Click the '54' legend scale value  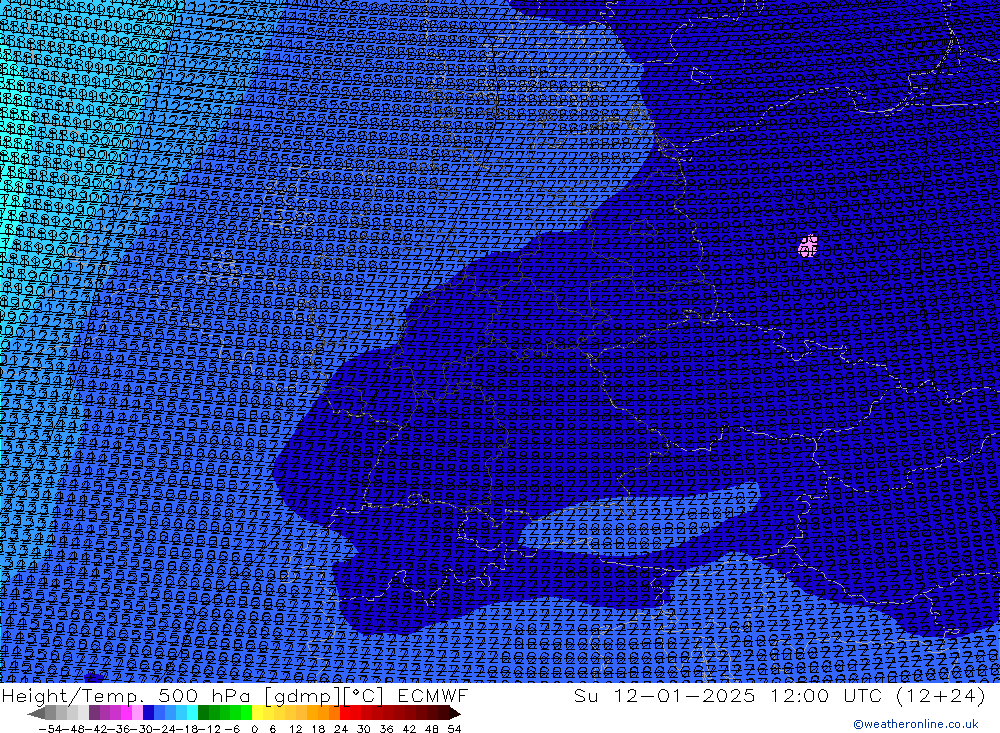(x=454, y=729)
